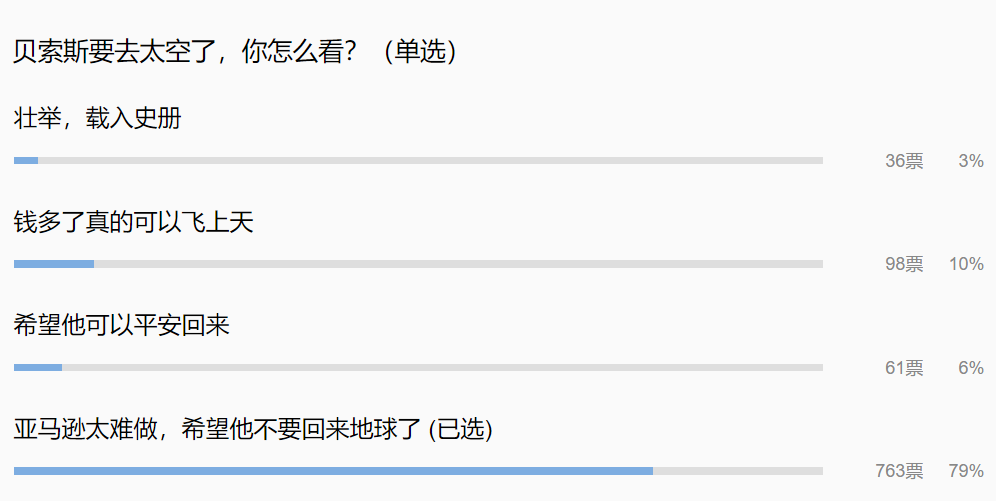996x501 pixels.
Task: Click the 61票 vote count
Action: point(904,369)
